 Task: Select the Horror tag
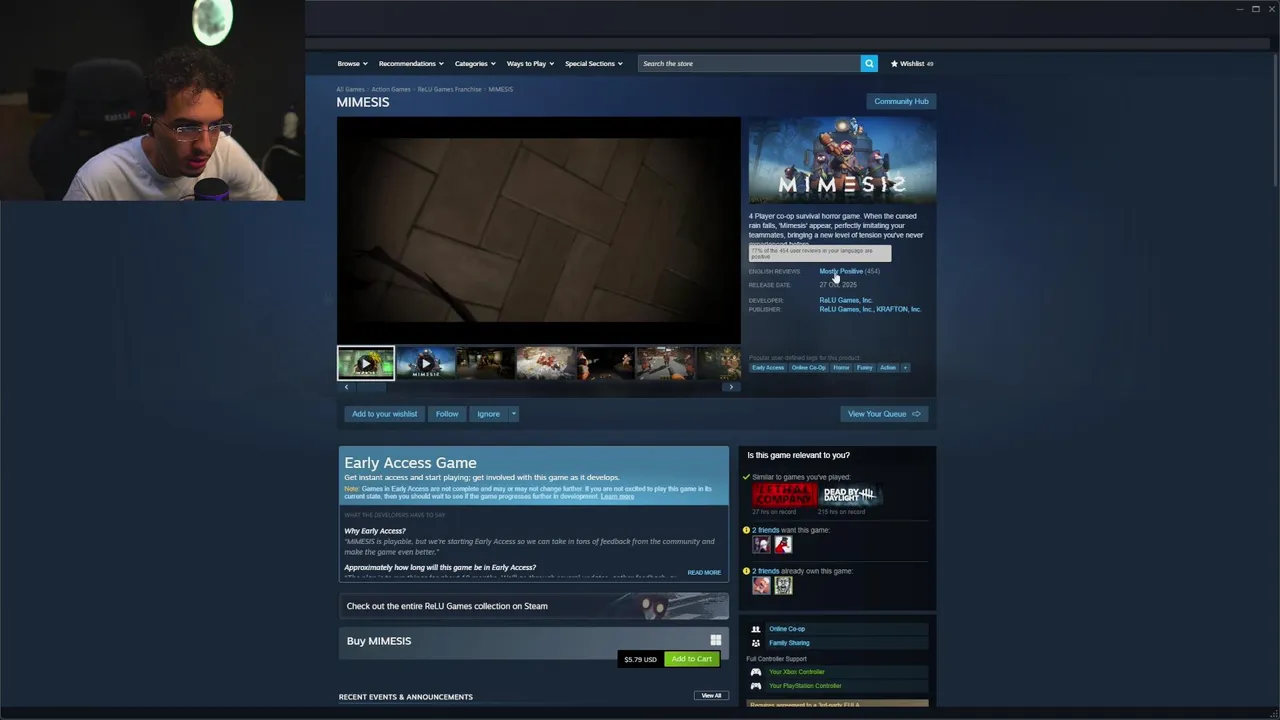[x=841, y=368]
